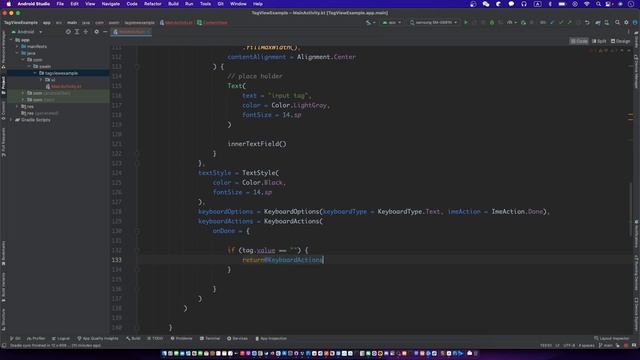640x360 pixels.
Task: Open IDE settings gear icon in toolbar
Action: tap(627, 22)
